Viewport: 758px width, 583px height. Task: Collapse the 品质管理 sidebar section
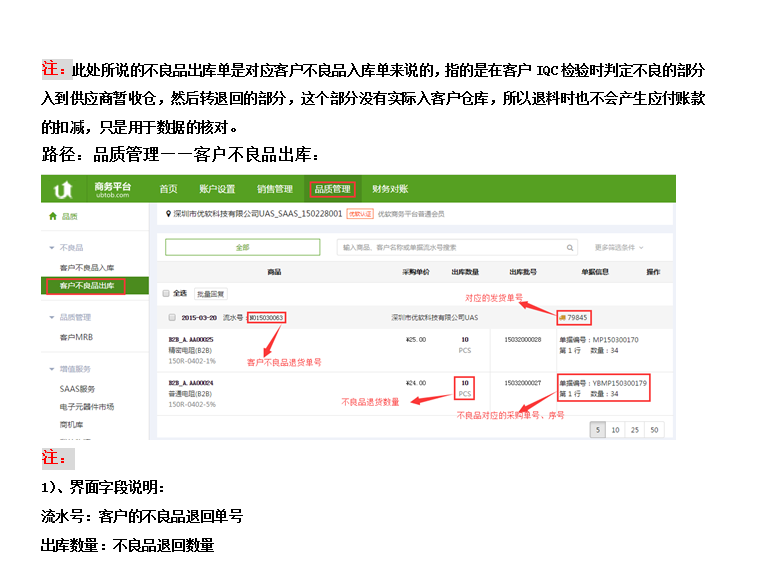coord(52,317)
